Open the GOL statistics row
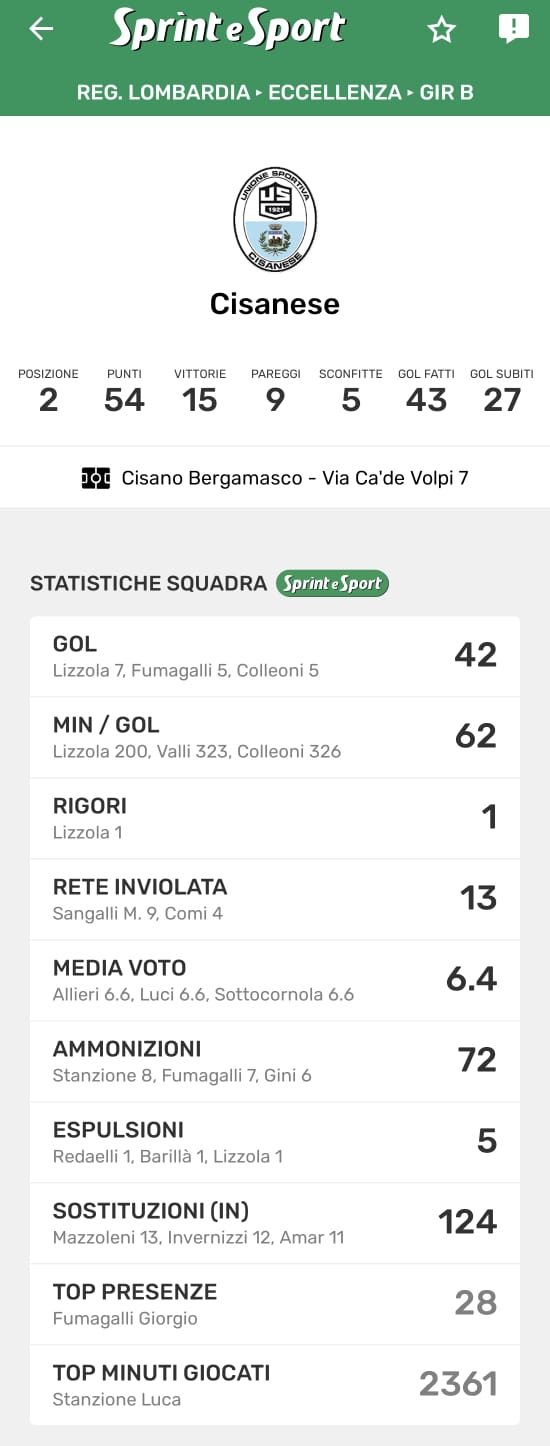 275,656
